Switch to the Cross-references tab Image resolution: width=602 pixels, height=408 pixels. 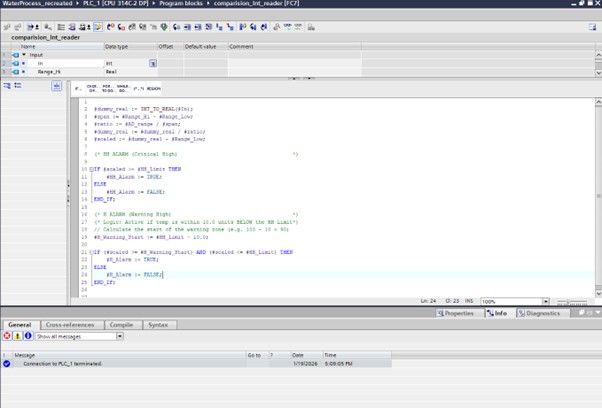coord(70,325)
